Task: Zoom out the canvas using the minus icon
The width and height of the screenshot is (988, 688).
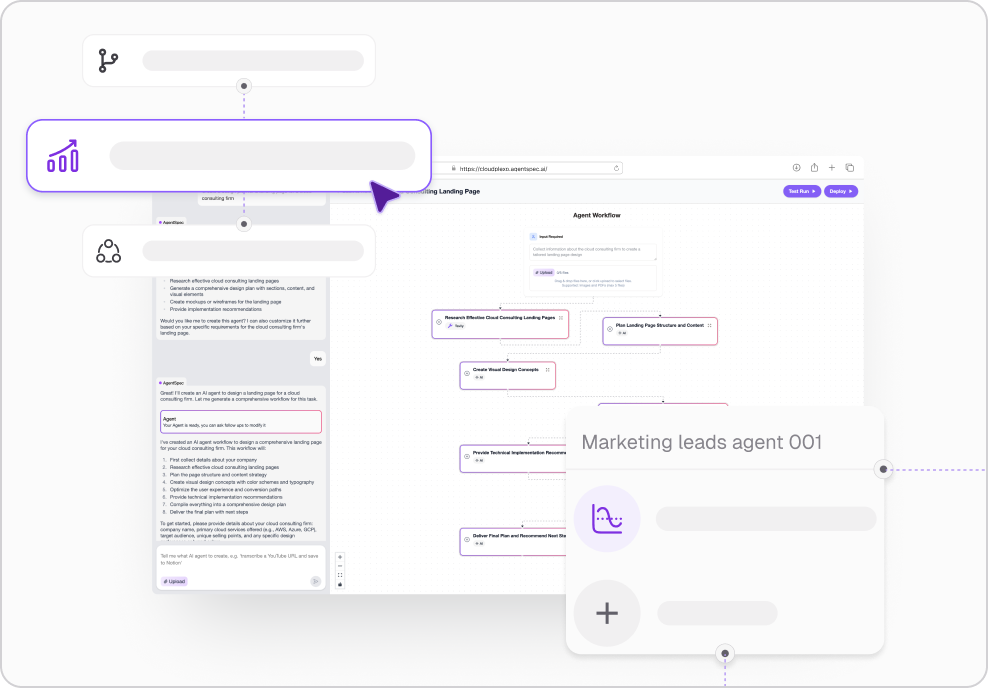Action: point(340,566)
